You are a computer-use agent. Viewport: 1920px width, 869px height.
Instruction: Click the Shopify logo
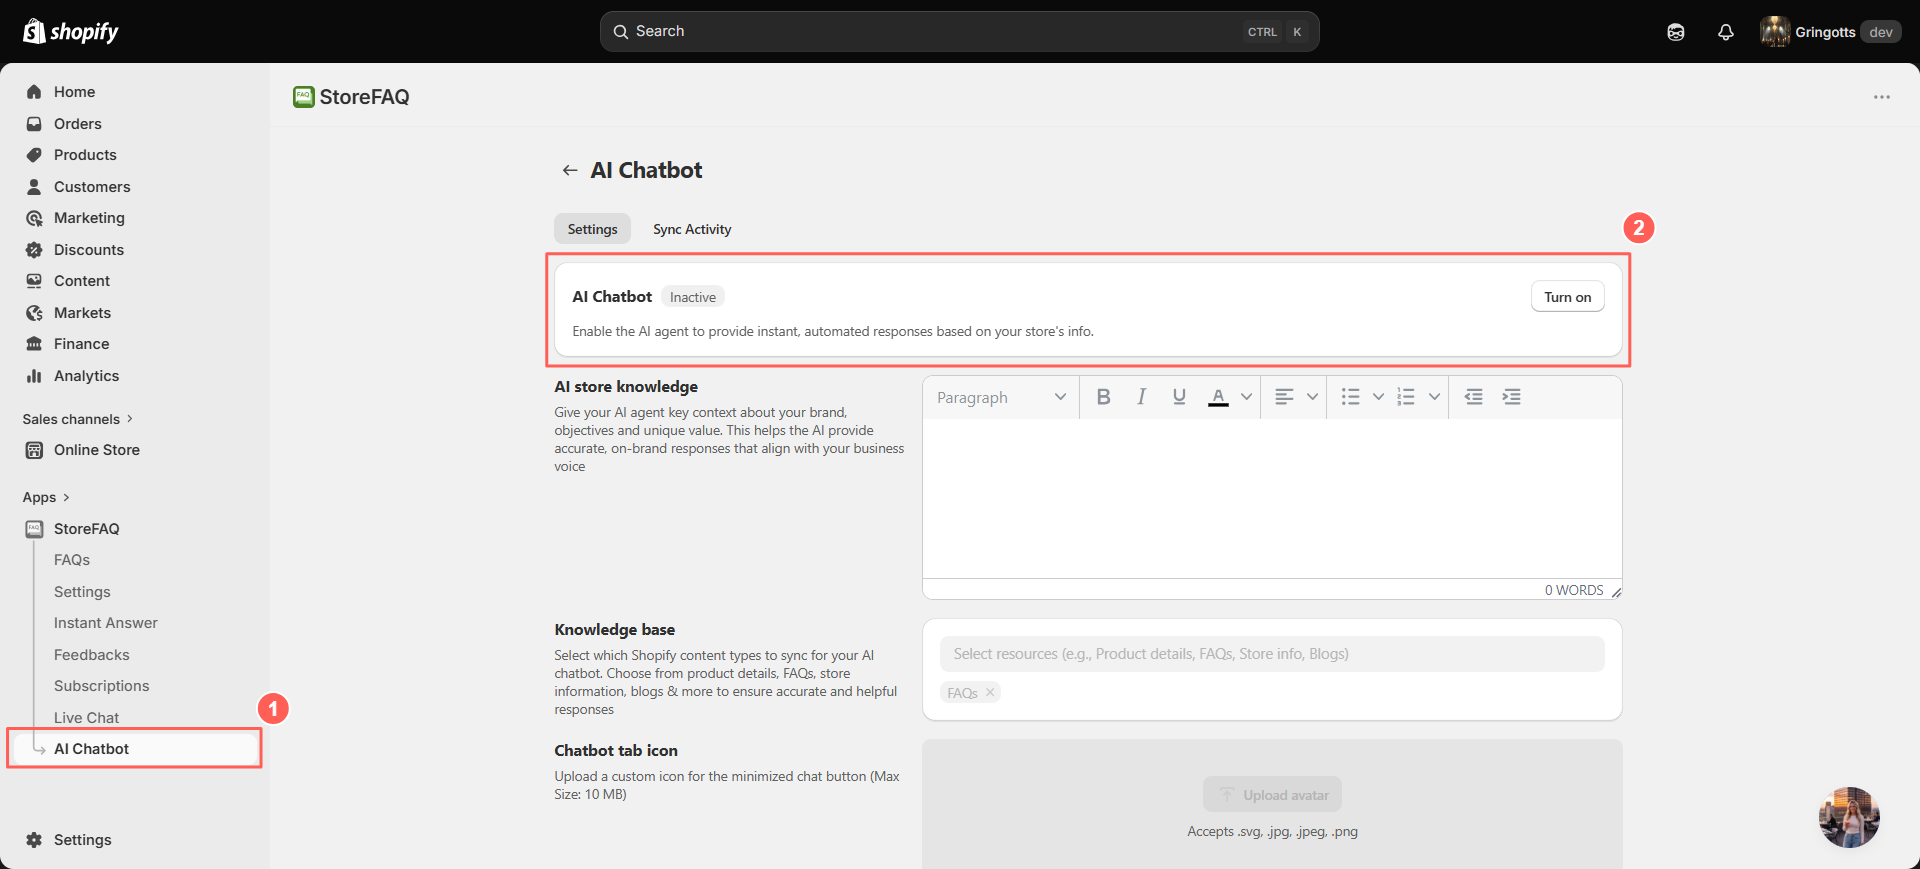coord(70,32)
